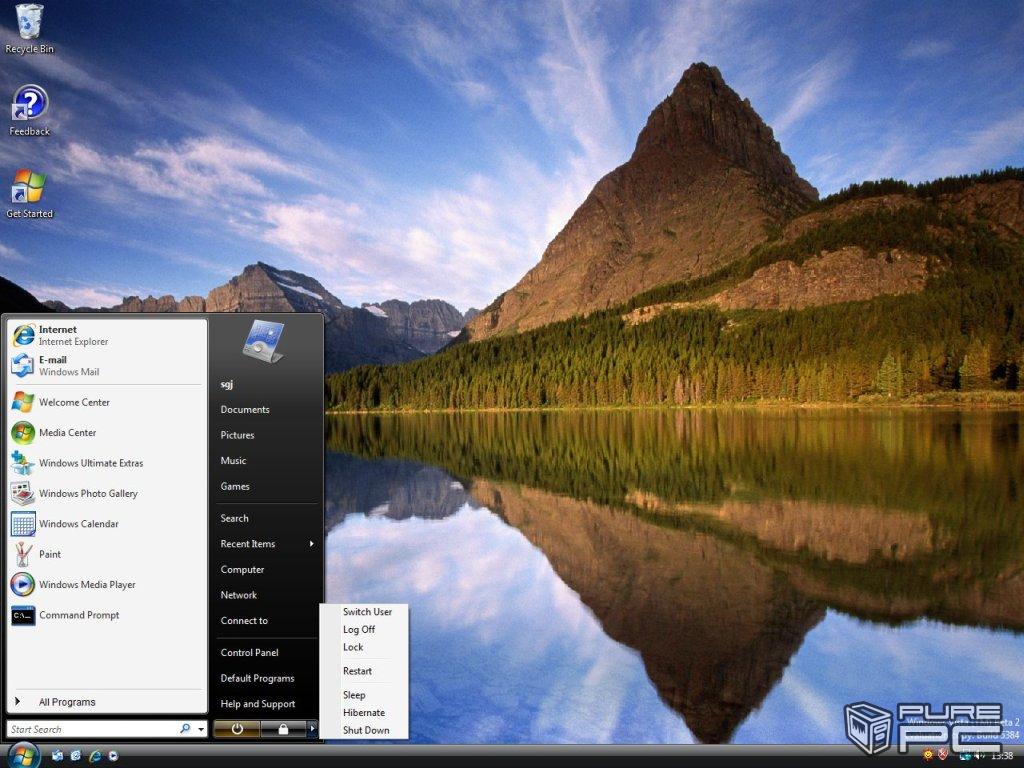Open Command Prompt from the Start menu
The width and height of the screenshot is (1024, 768).
(x=78, y=615)
